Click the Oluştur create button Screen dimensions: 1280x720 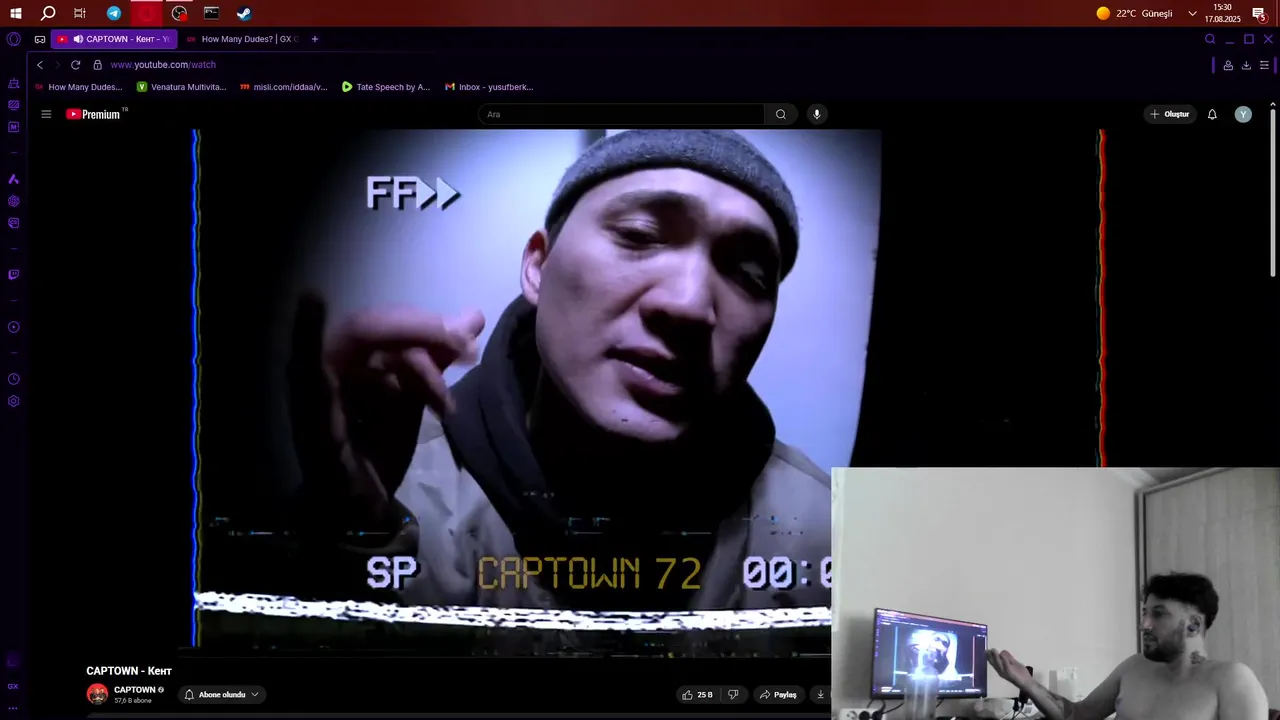tap(1170, 114)
